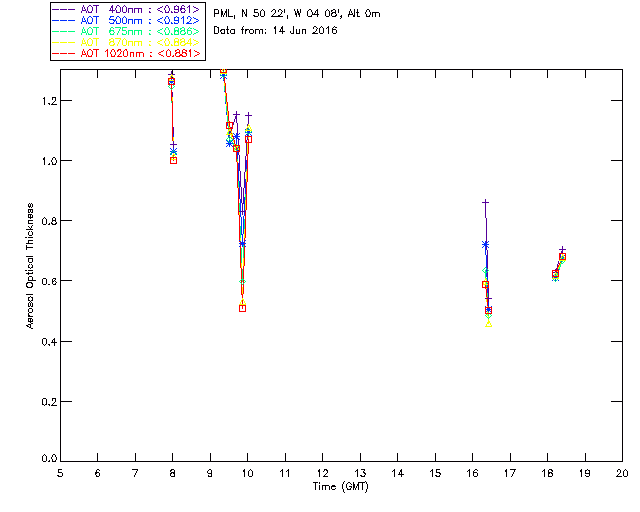Click the PML station location header text
Screen dimensions: 640x512
tap(297, 14)
